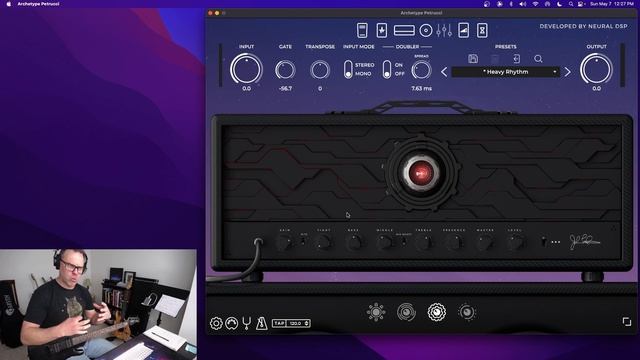Open the cabinet speaker section icon
The width and height of the screenshot is (640, 360).
click(426, 31)
